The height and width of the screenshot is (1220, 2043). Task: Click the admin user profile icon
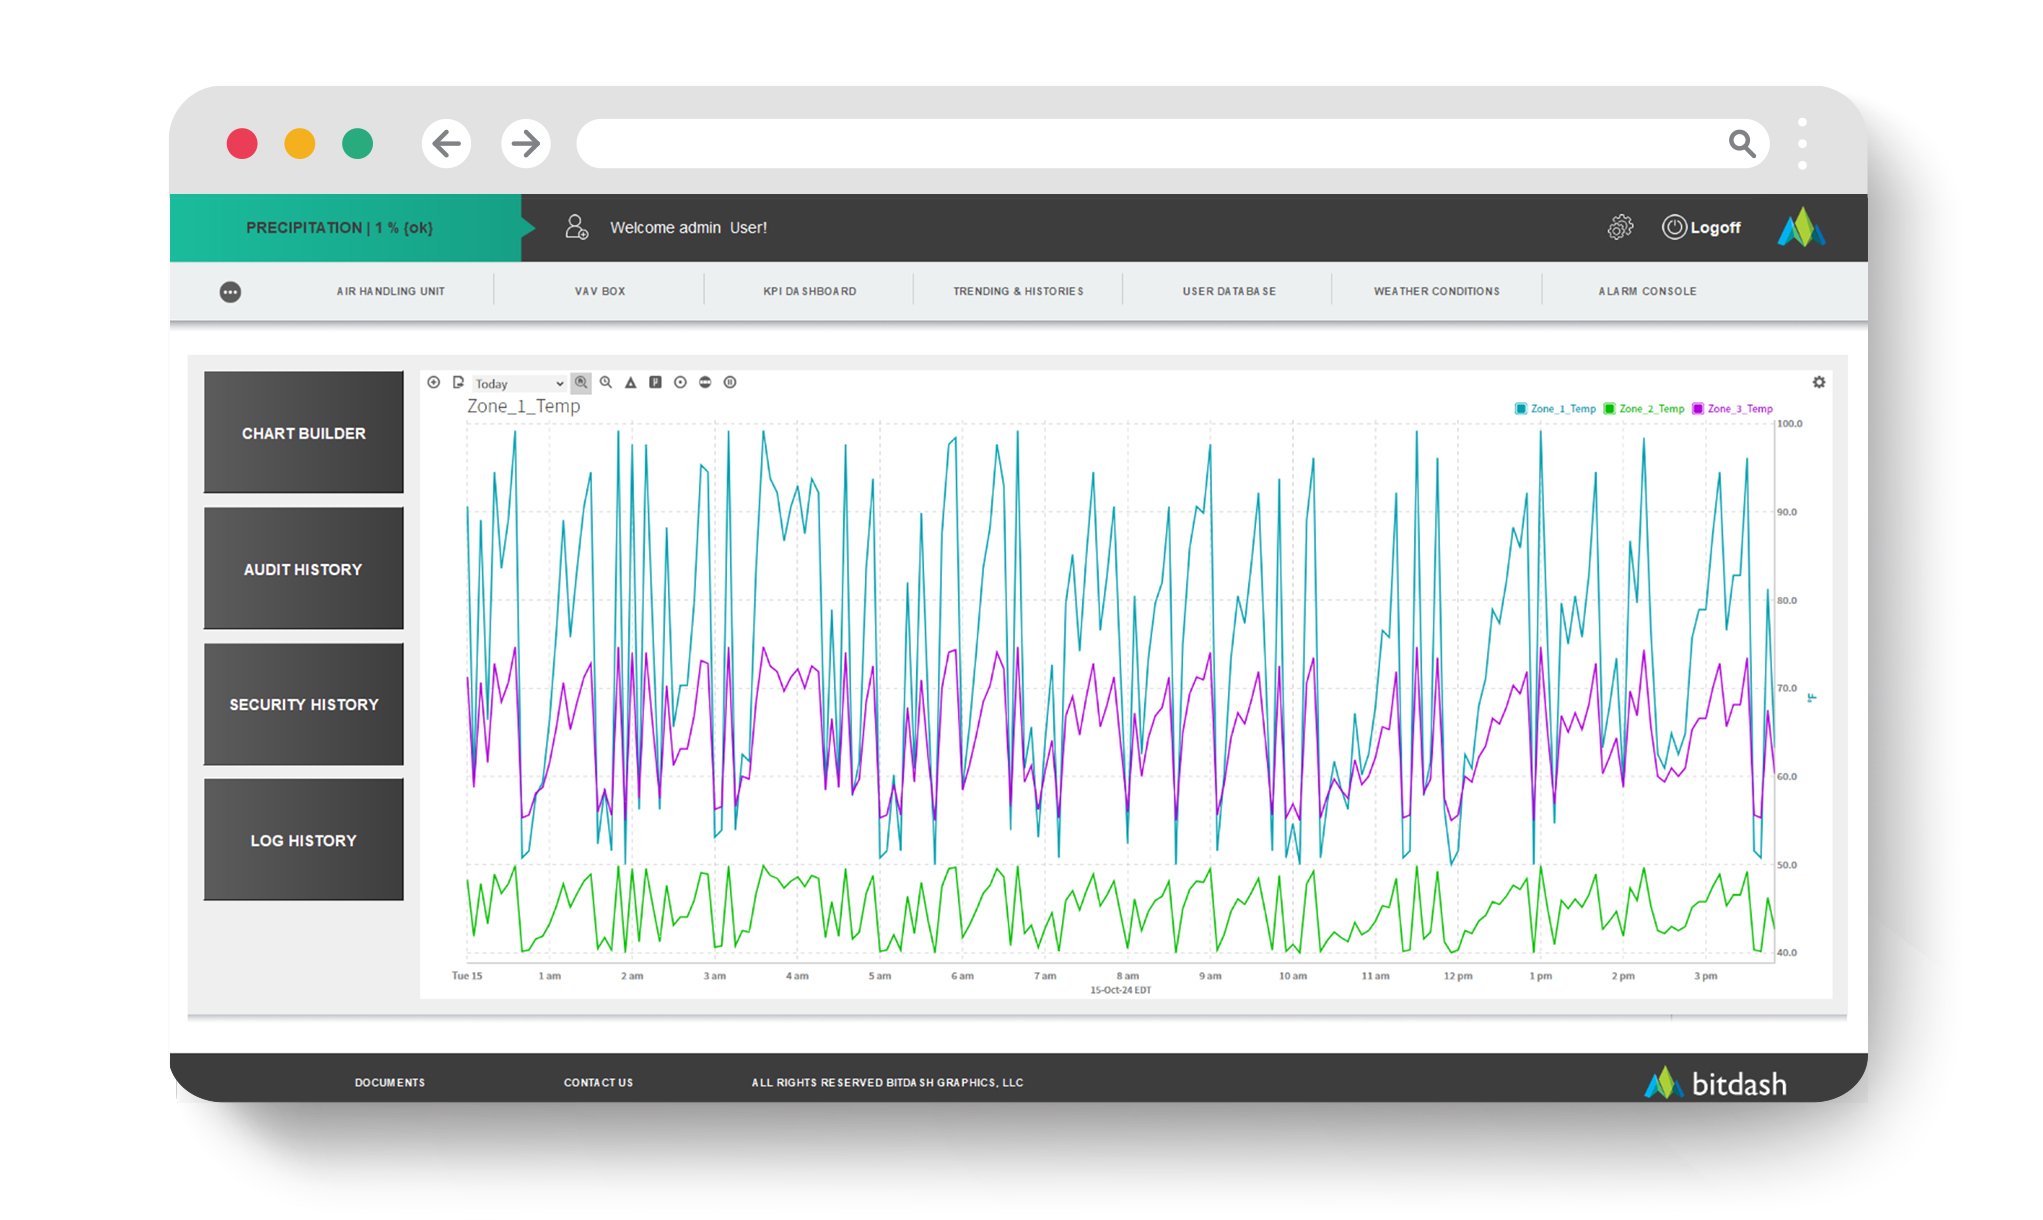tap(576, 227)
